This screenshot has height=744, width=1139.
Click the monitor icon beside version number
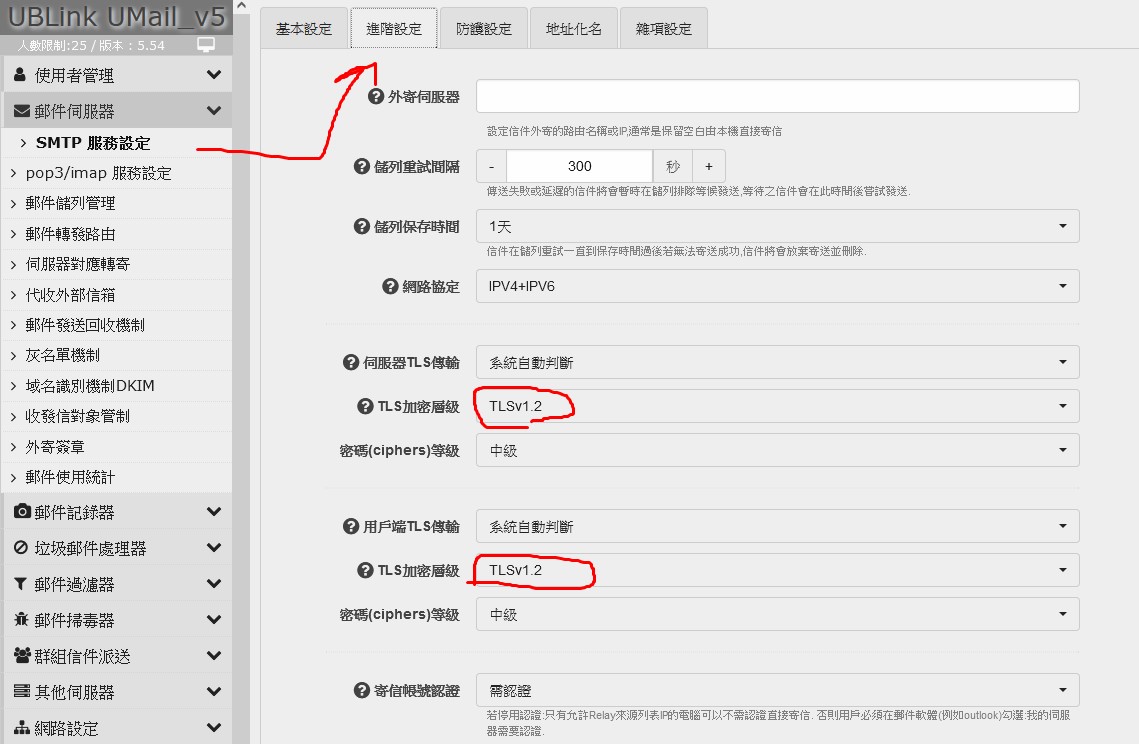(206, 45)
